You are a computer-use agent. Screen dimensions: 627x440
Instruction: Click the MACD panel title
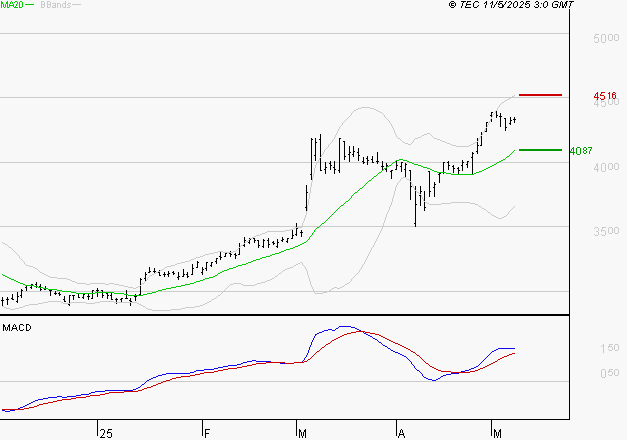click(17, 328)
